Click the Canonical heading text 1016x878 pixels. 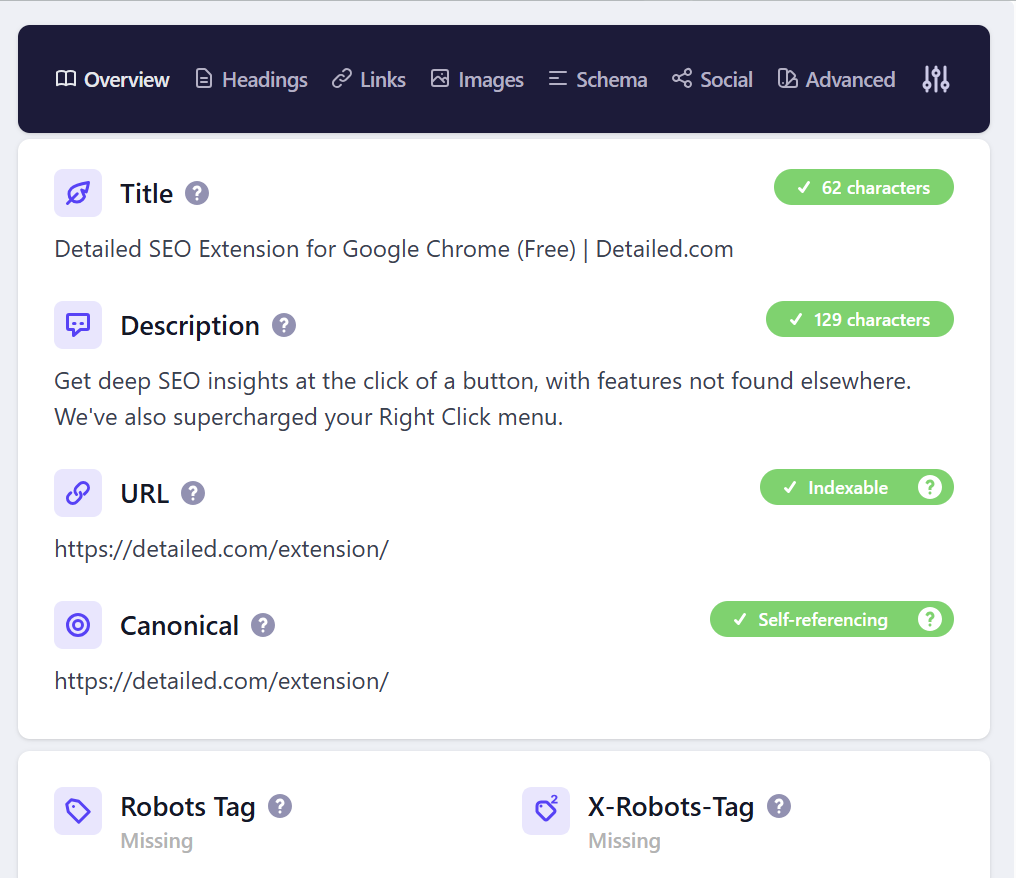click(179, 626)
